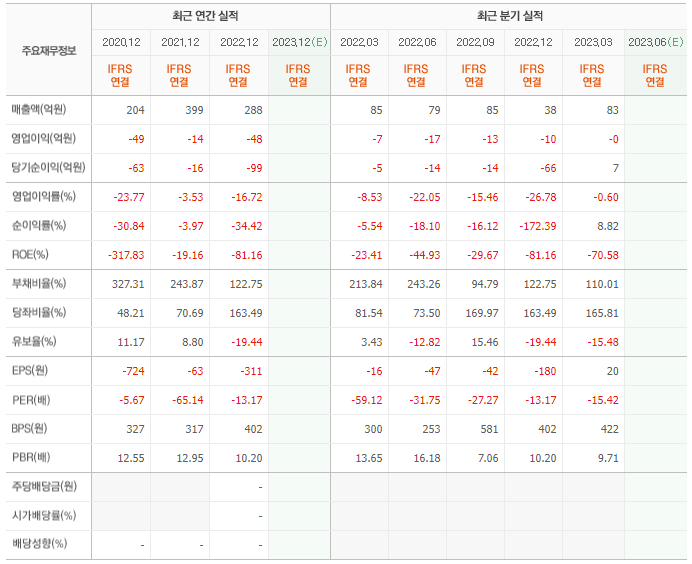Viewport: 692px width, 564px height.
Task: Click operating profit value -49
Action: [136, 139]
